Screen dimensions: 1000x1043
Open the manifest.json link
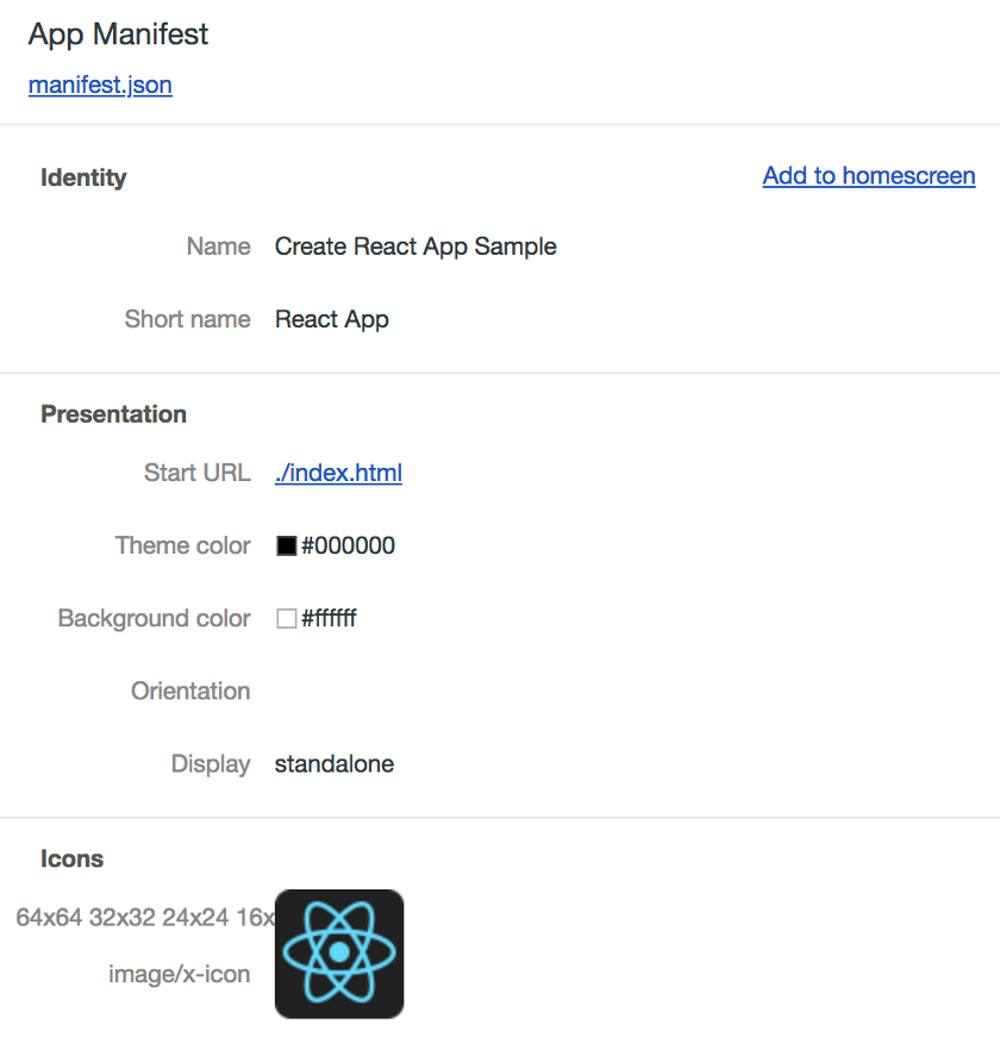[100, 84]
